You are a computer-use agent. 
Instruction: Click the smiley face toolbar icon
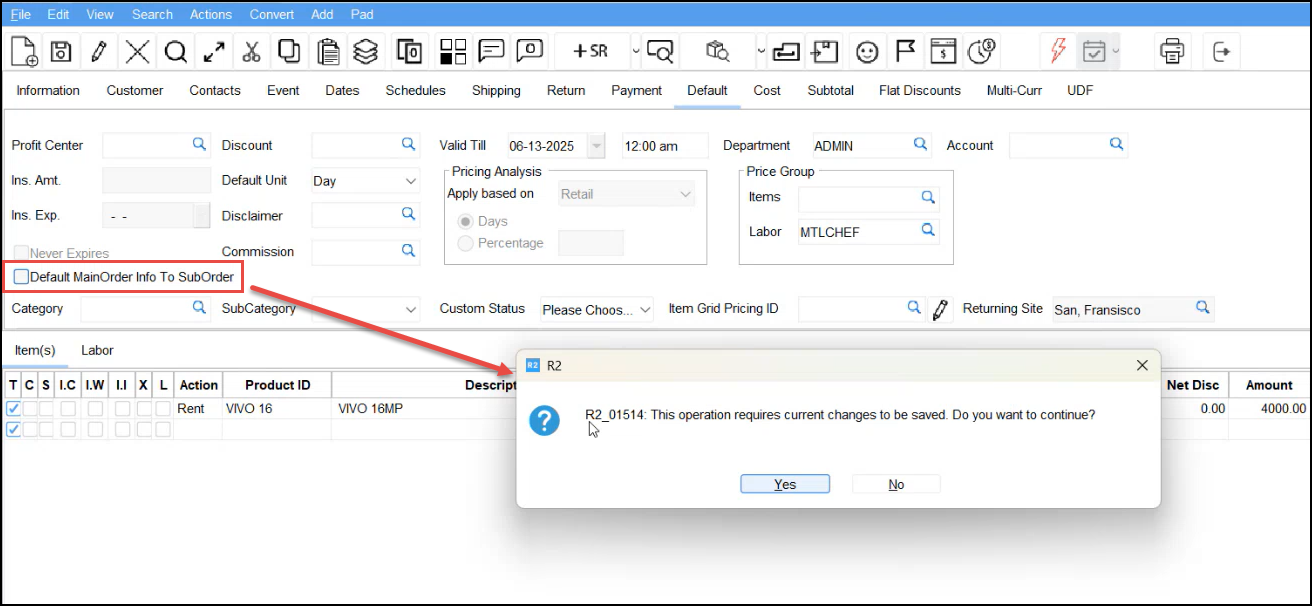pos(867,51)
